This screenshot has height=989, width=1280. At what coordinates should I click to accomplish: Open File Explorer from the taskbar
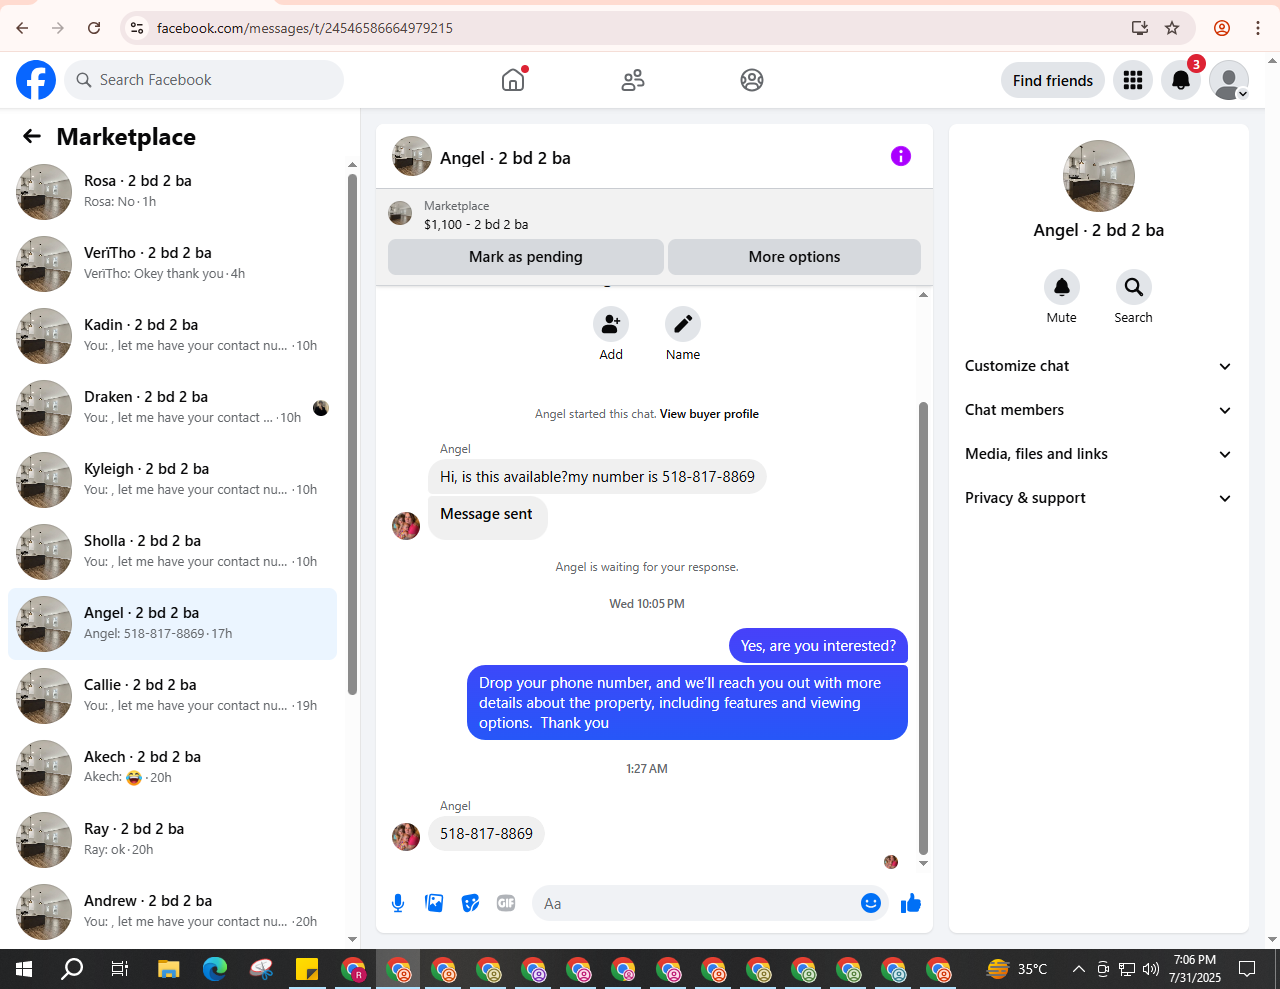pyautogui.click(x=168, y=969)
